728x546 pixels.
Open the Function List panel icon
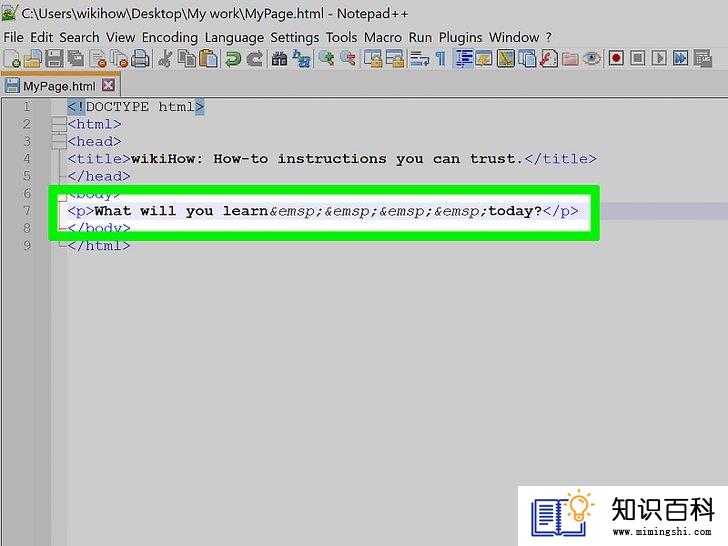(548, 59)
